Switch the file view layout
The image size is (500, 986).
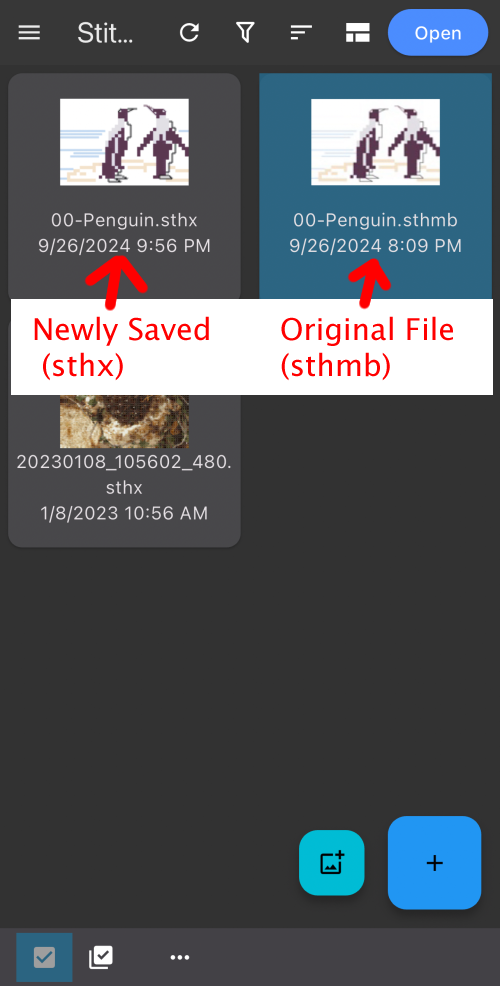pos(357,33)
